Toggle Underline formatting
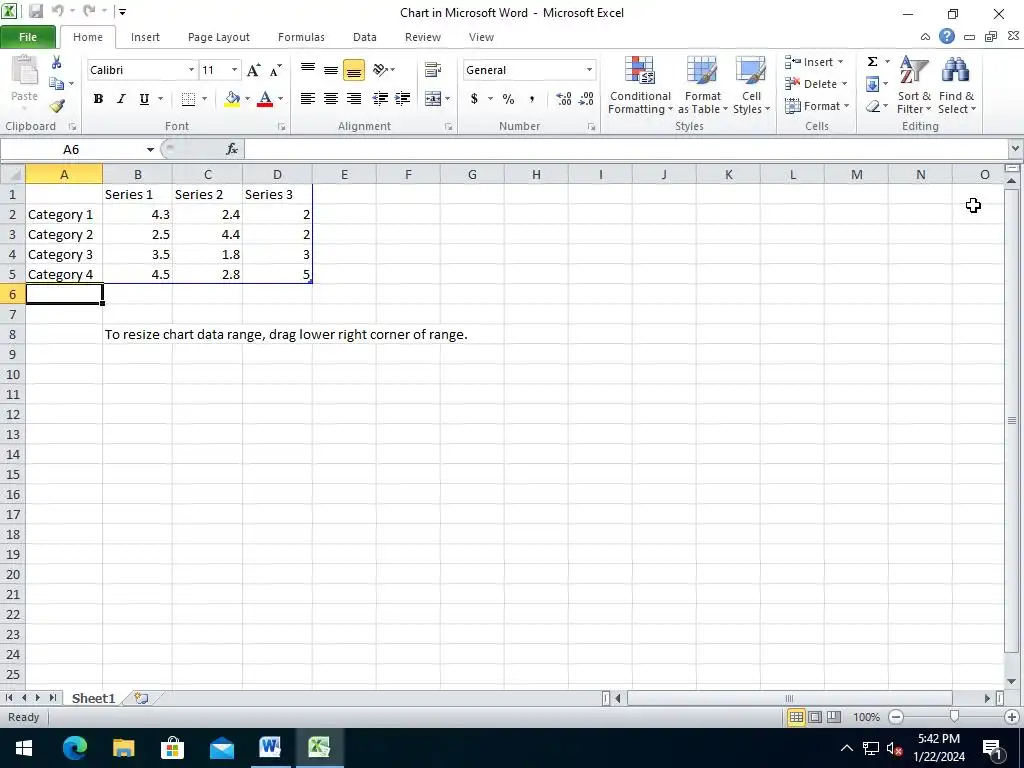This screenshot has height=768, width=1024. [x=144, y=99]
